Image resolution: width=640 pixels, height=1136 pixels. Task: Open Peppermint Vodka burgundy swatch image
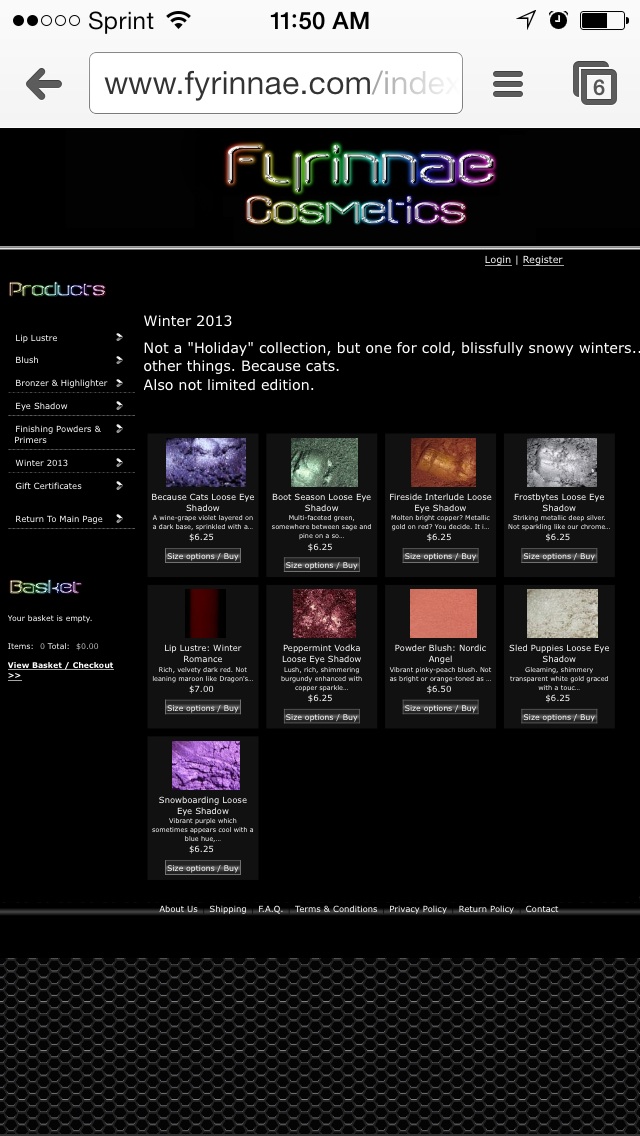(324, 613)
